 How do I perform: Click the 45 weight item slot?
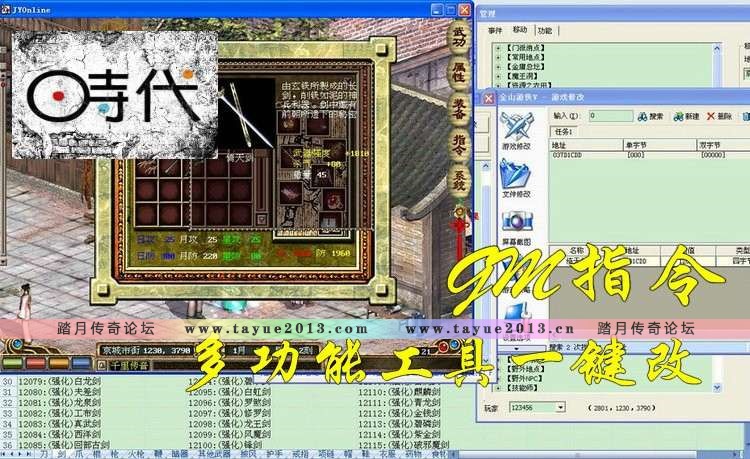click(320, 175)
